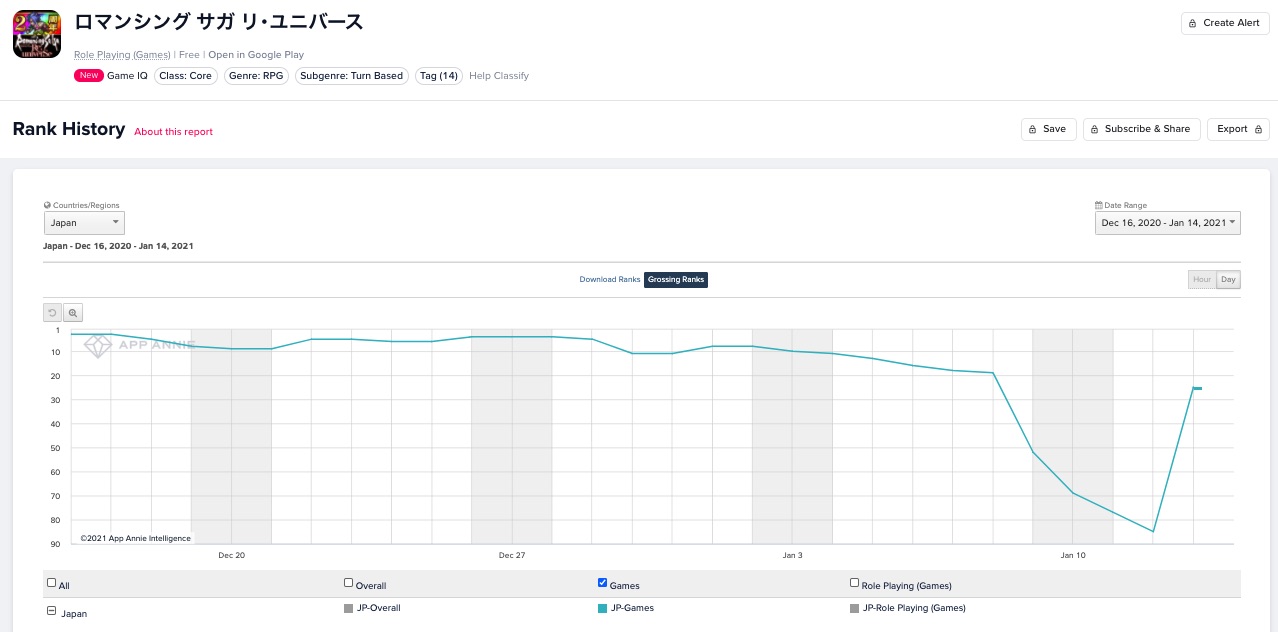Click the Class: Core tag
Screen dimensions: 1278x632
pos(186,76)
